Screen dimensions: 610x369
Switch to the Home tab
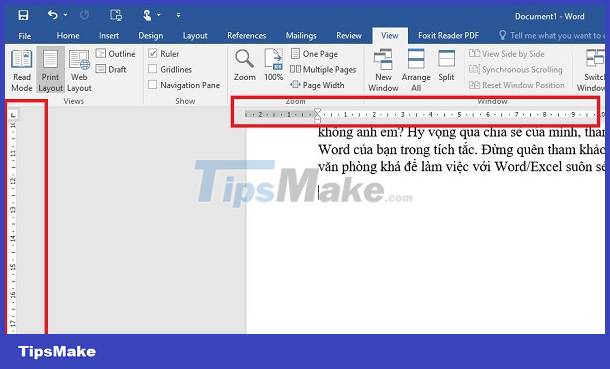tap(68, 36)
